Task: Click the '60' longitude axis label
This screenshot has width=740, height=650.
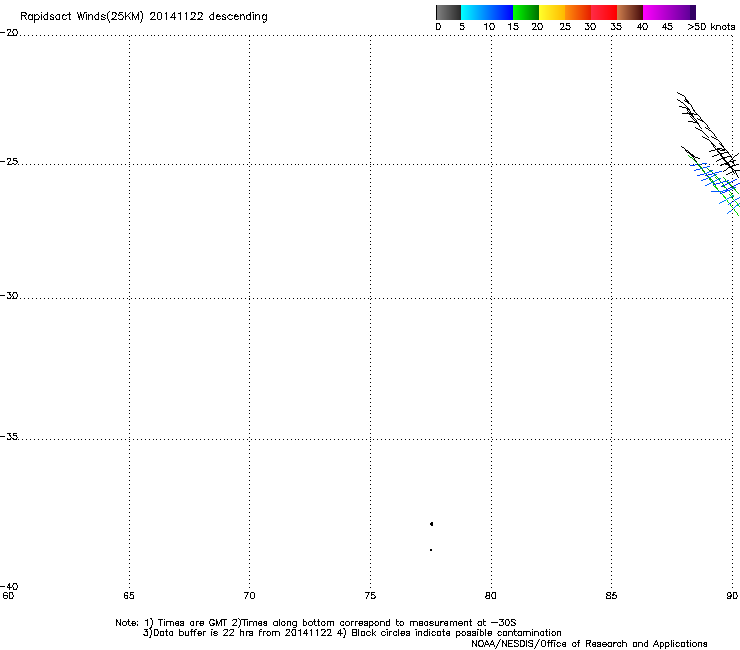Action: click(x=8, y=596)
